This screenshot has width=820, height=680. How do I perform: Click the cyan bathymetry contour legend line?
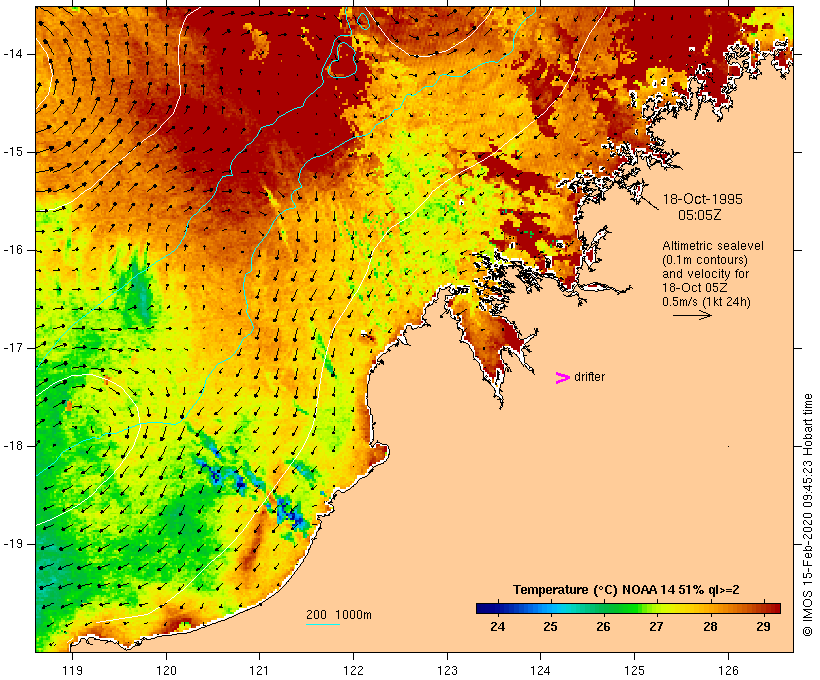[323, 624]
